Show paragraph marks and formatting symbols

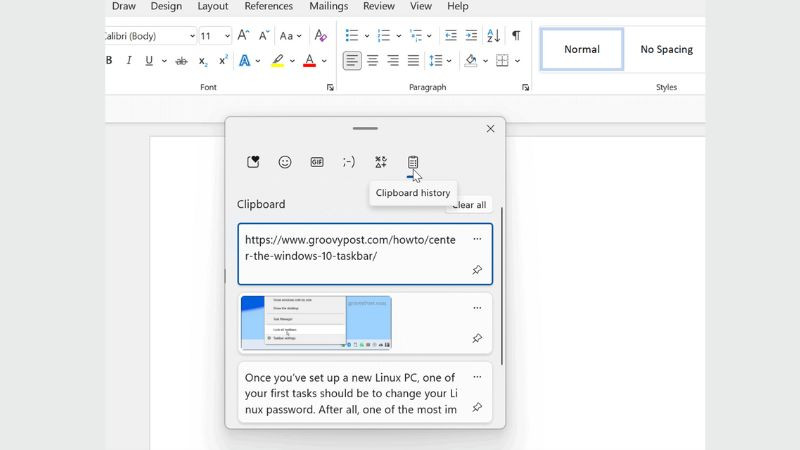pos(516,35)
